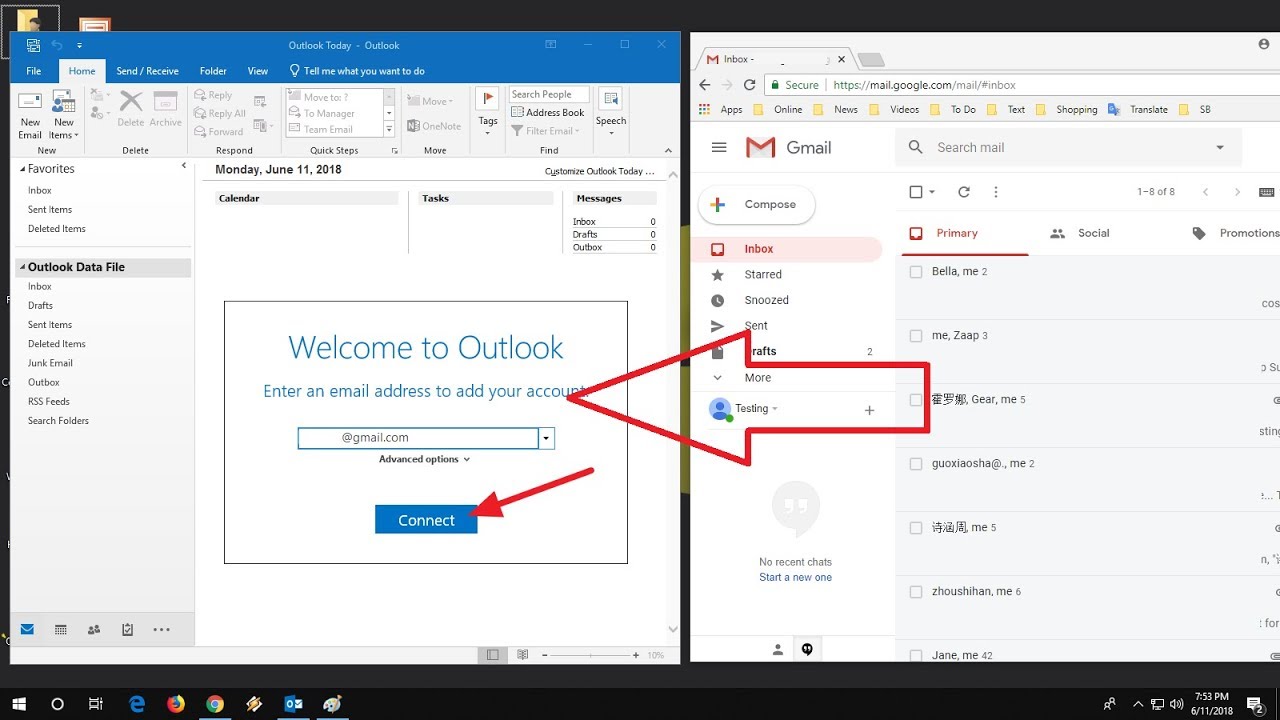1280x720 pixels.
Task: Click the Search People field in Outlook
Action: [549, 95]
